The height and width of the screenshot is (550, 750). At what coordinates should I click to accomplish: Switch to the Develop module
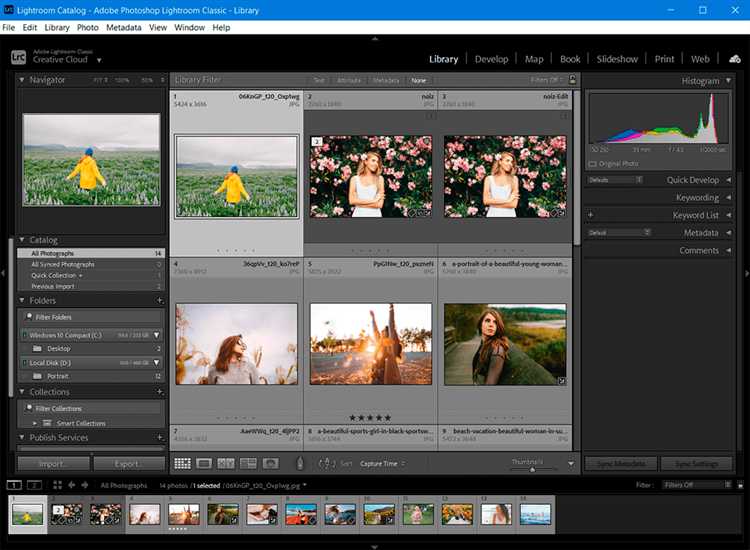491,59
